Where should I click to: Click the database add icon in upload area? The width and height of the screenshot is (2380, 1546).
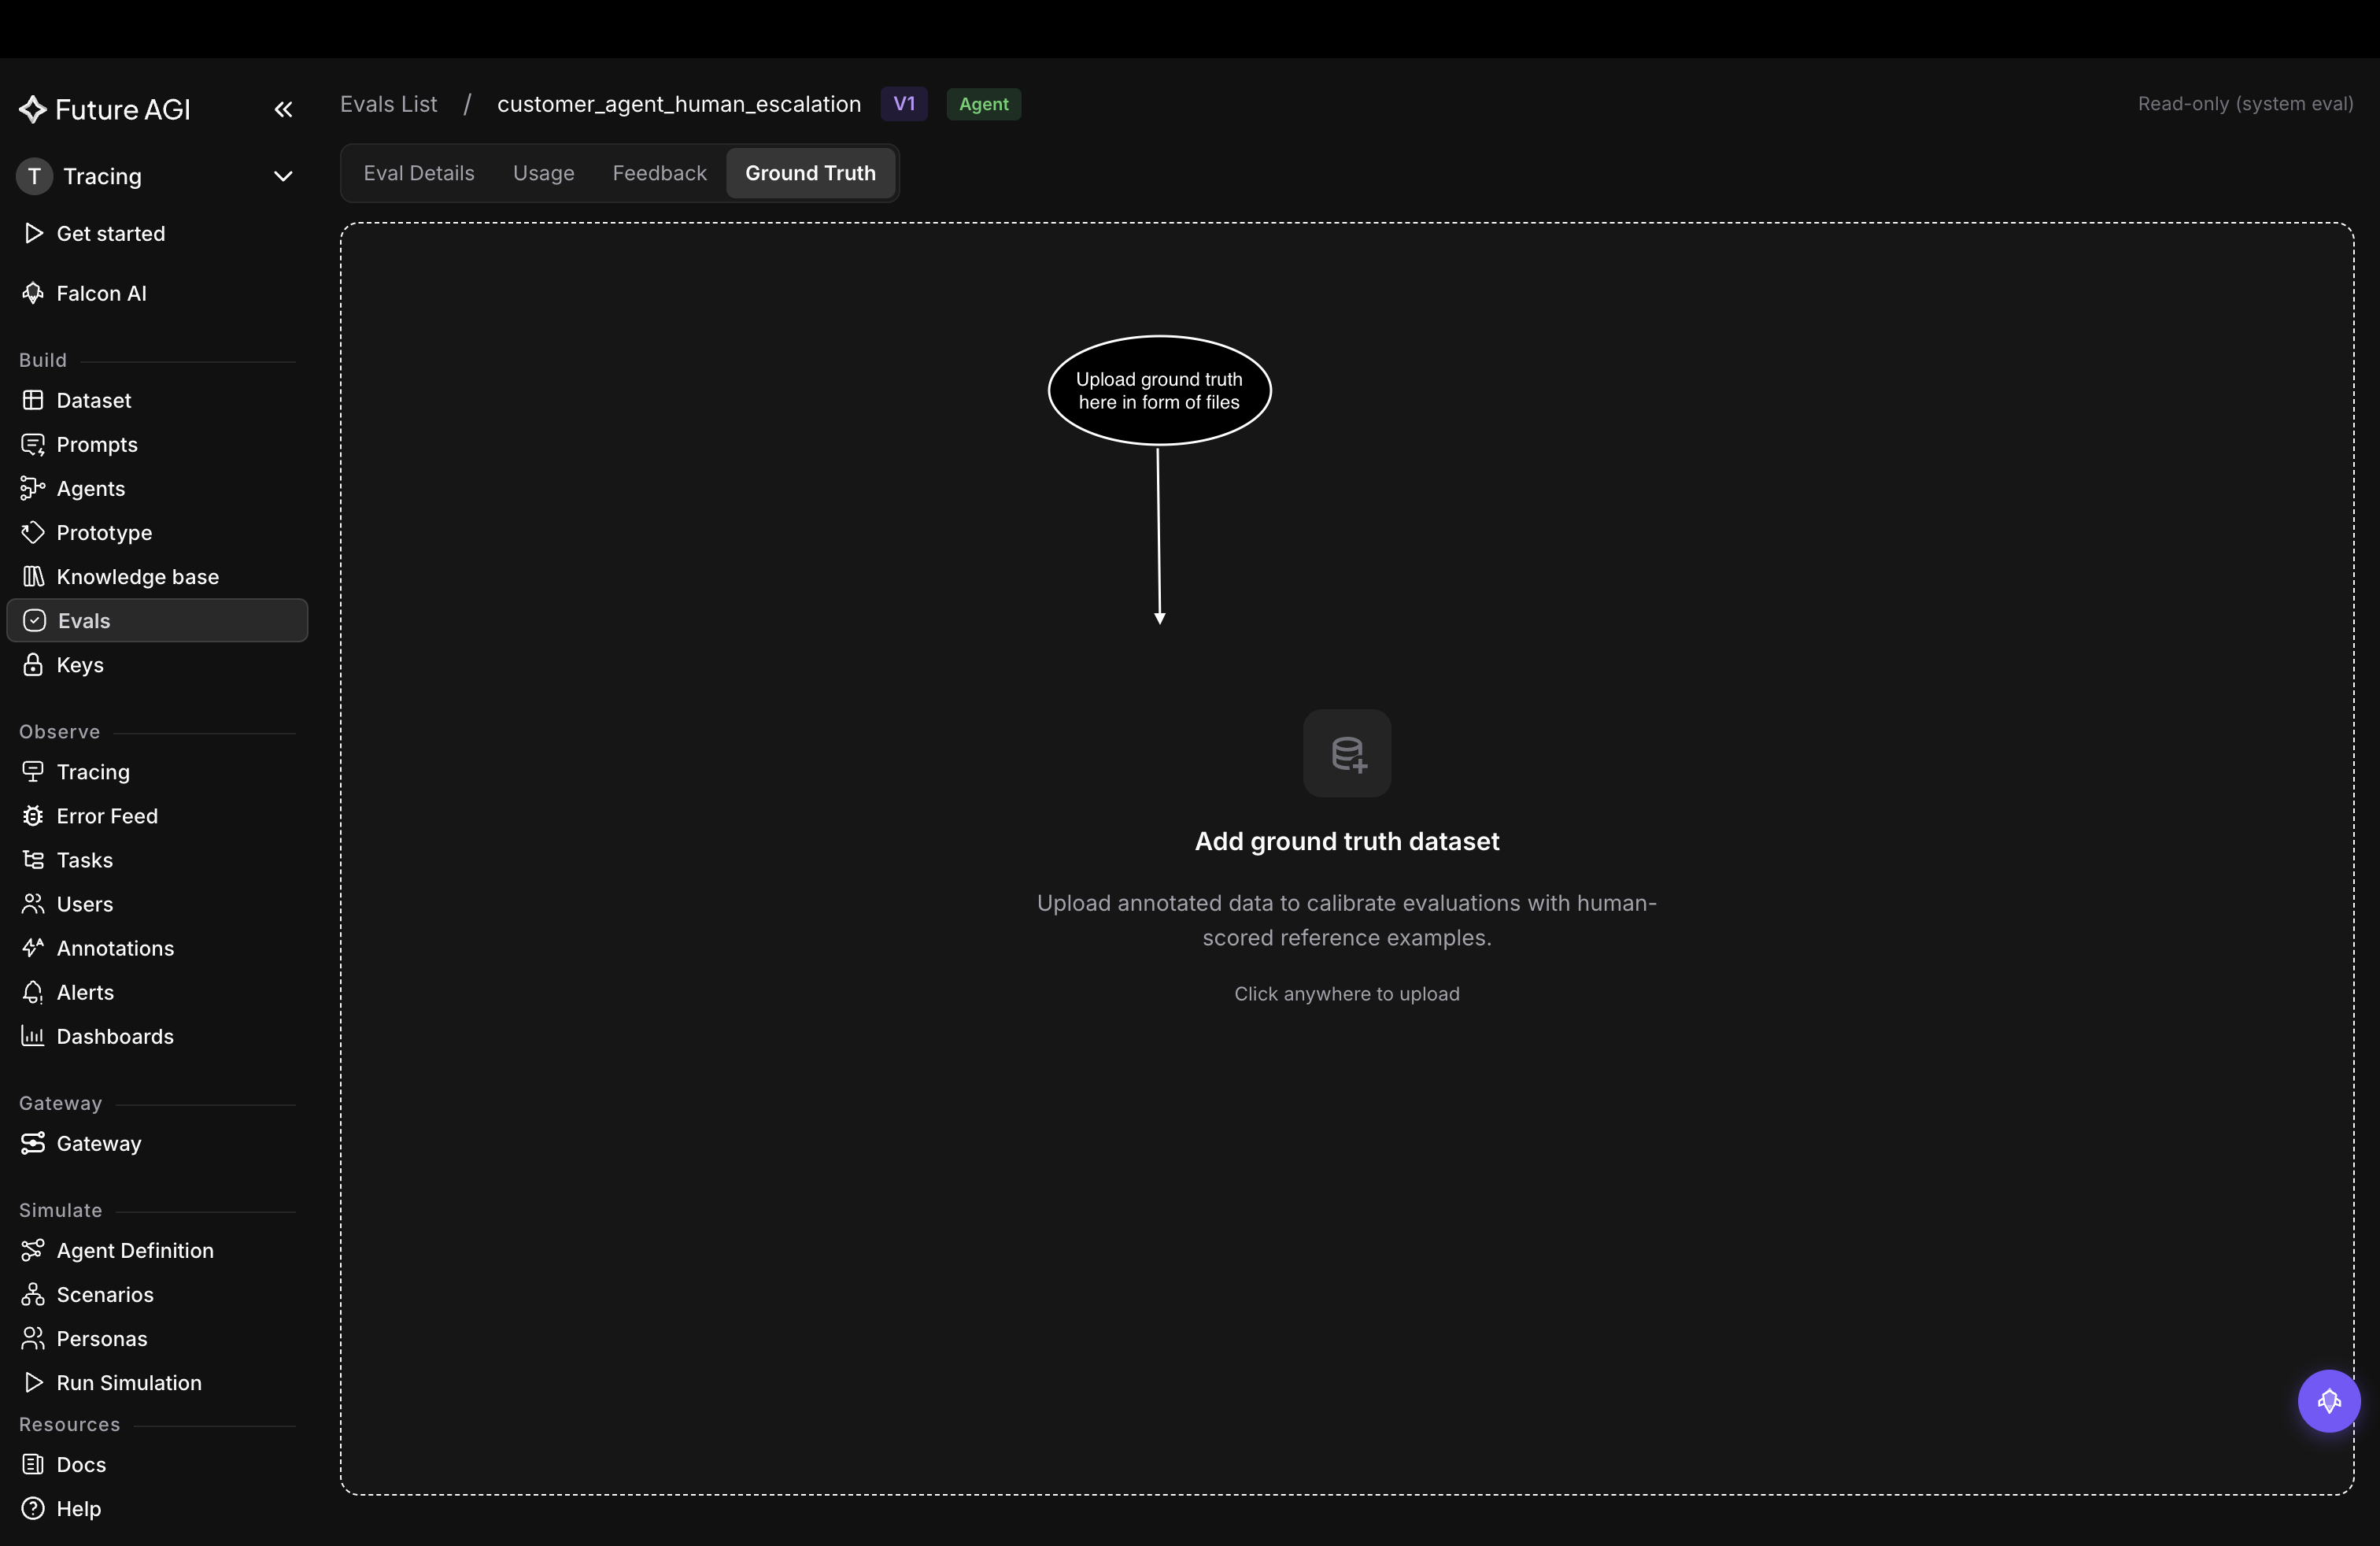[1347, 753]
